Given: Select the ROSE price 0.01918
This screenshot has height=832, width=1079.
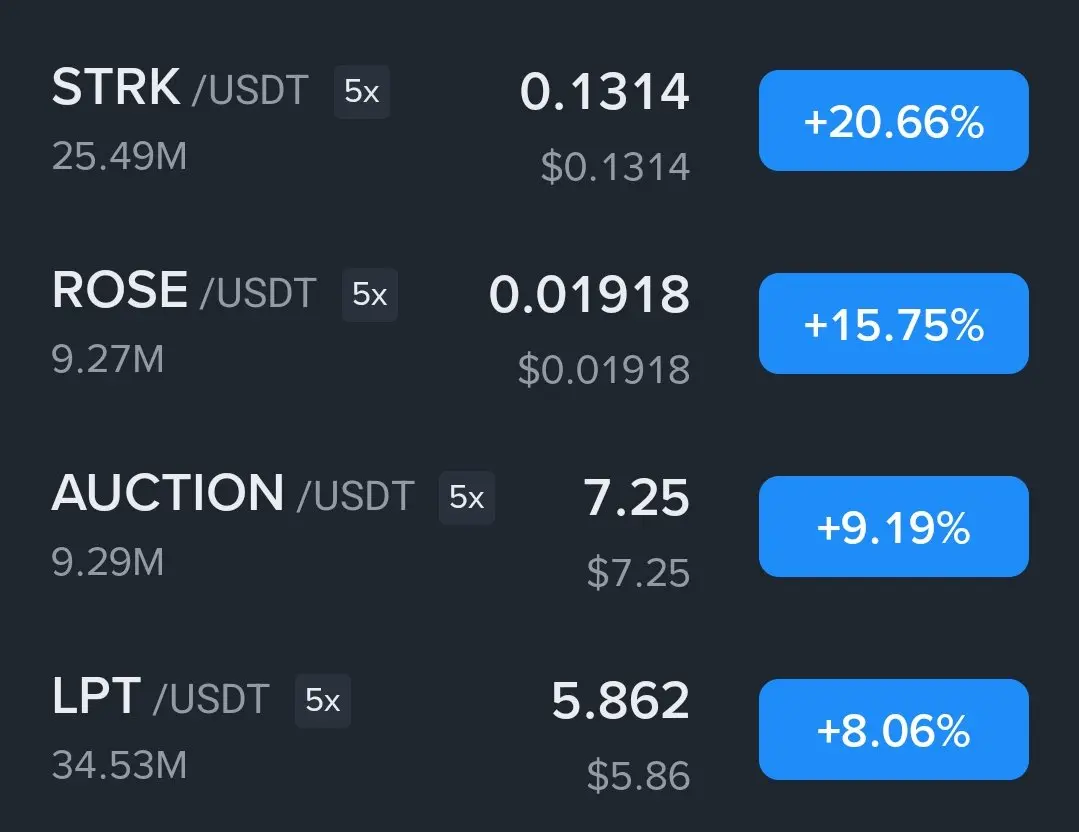Looking at the screenshot, I should [x=589, y=295].
